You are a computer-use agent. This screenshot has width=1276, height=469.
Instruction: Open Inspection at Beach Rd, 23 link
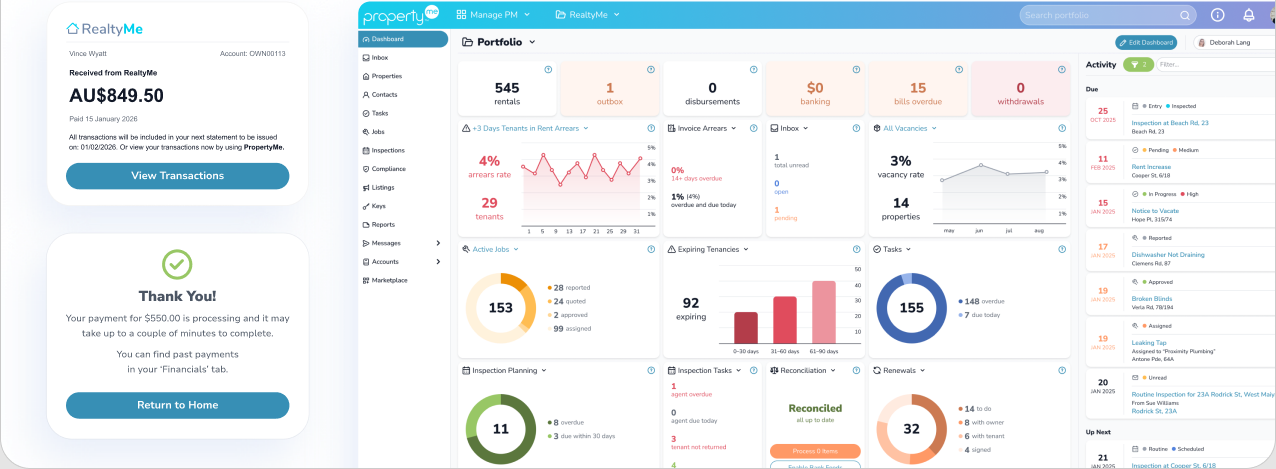point(1170,123)
